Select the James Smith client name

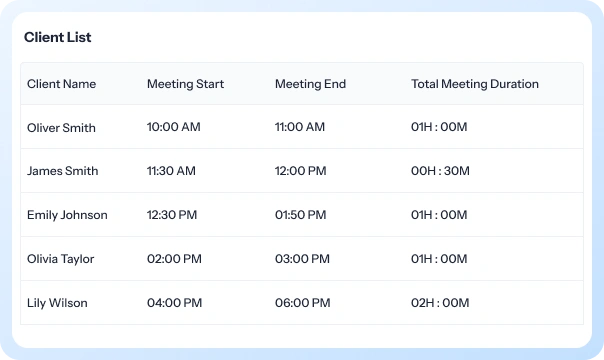coord(62,171)
